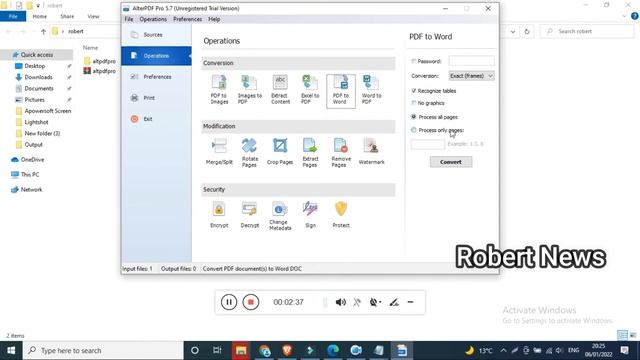Open Downloads in Explorer navigation pane
The height and width of the screenshot is (360, 640).
click(38, 77)
